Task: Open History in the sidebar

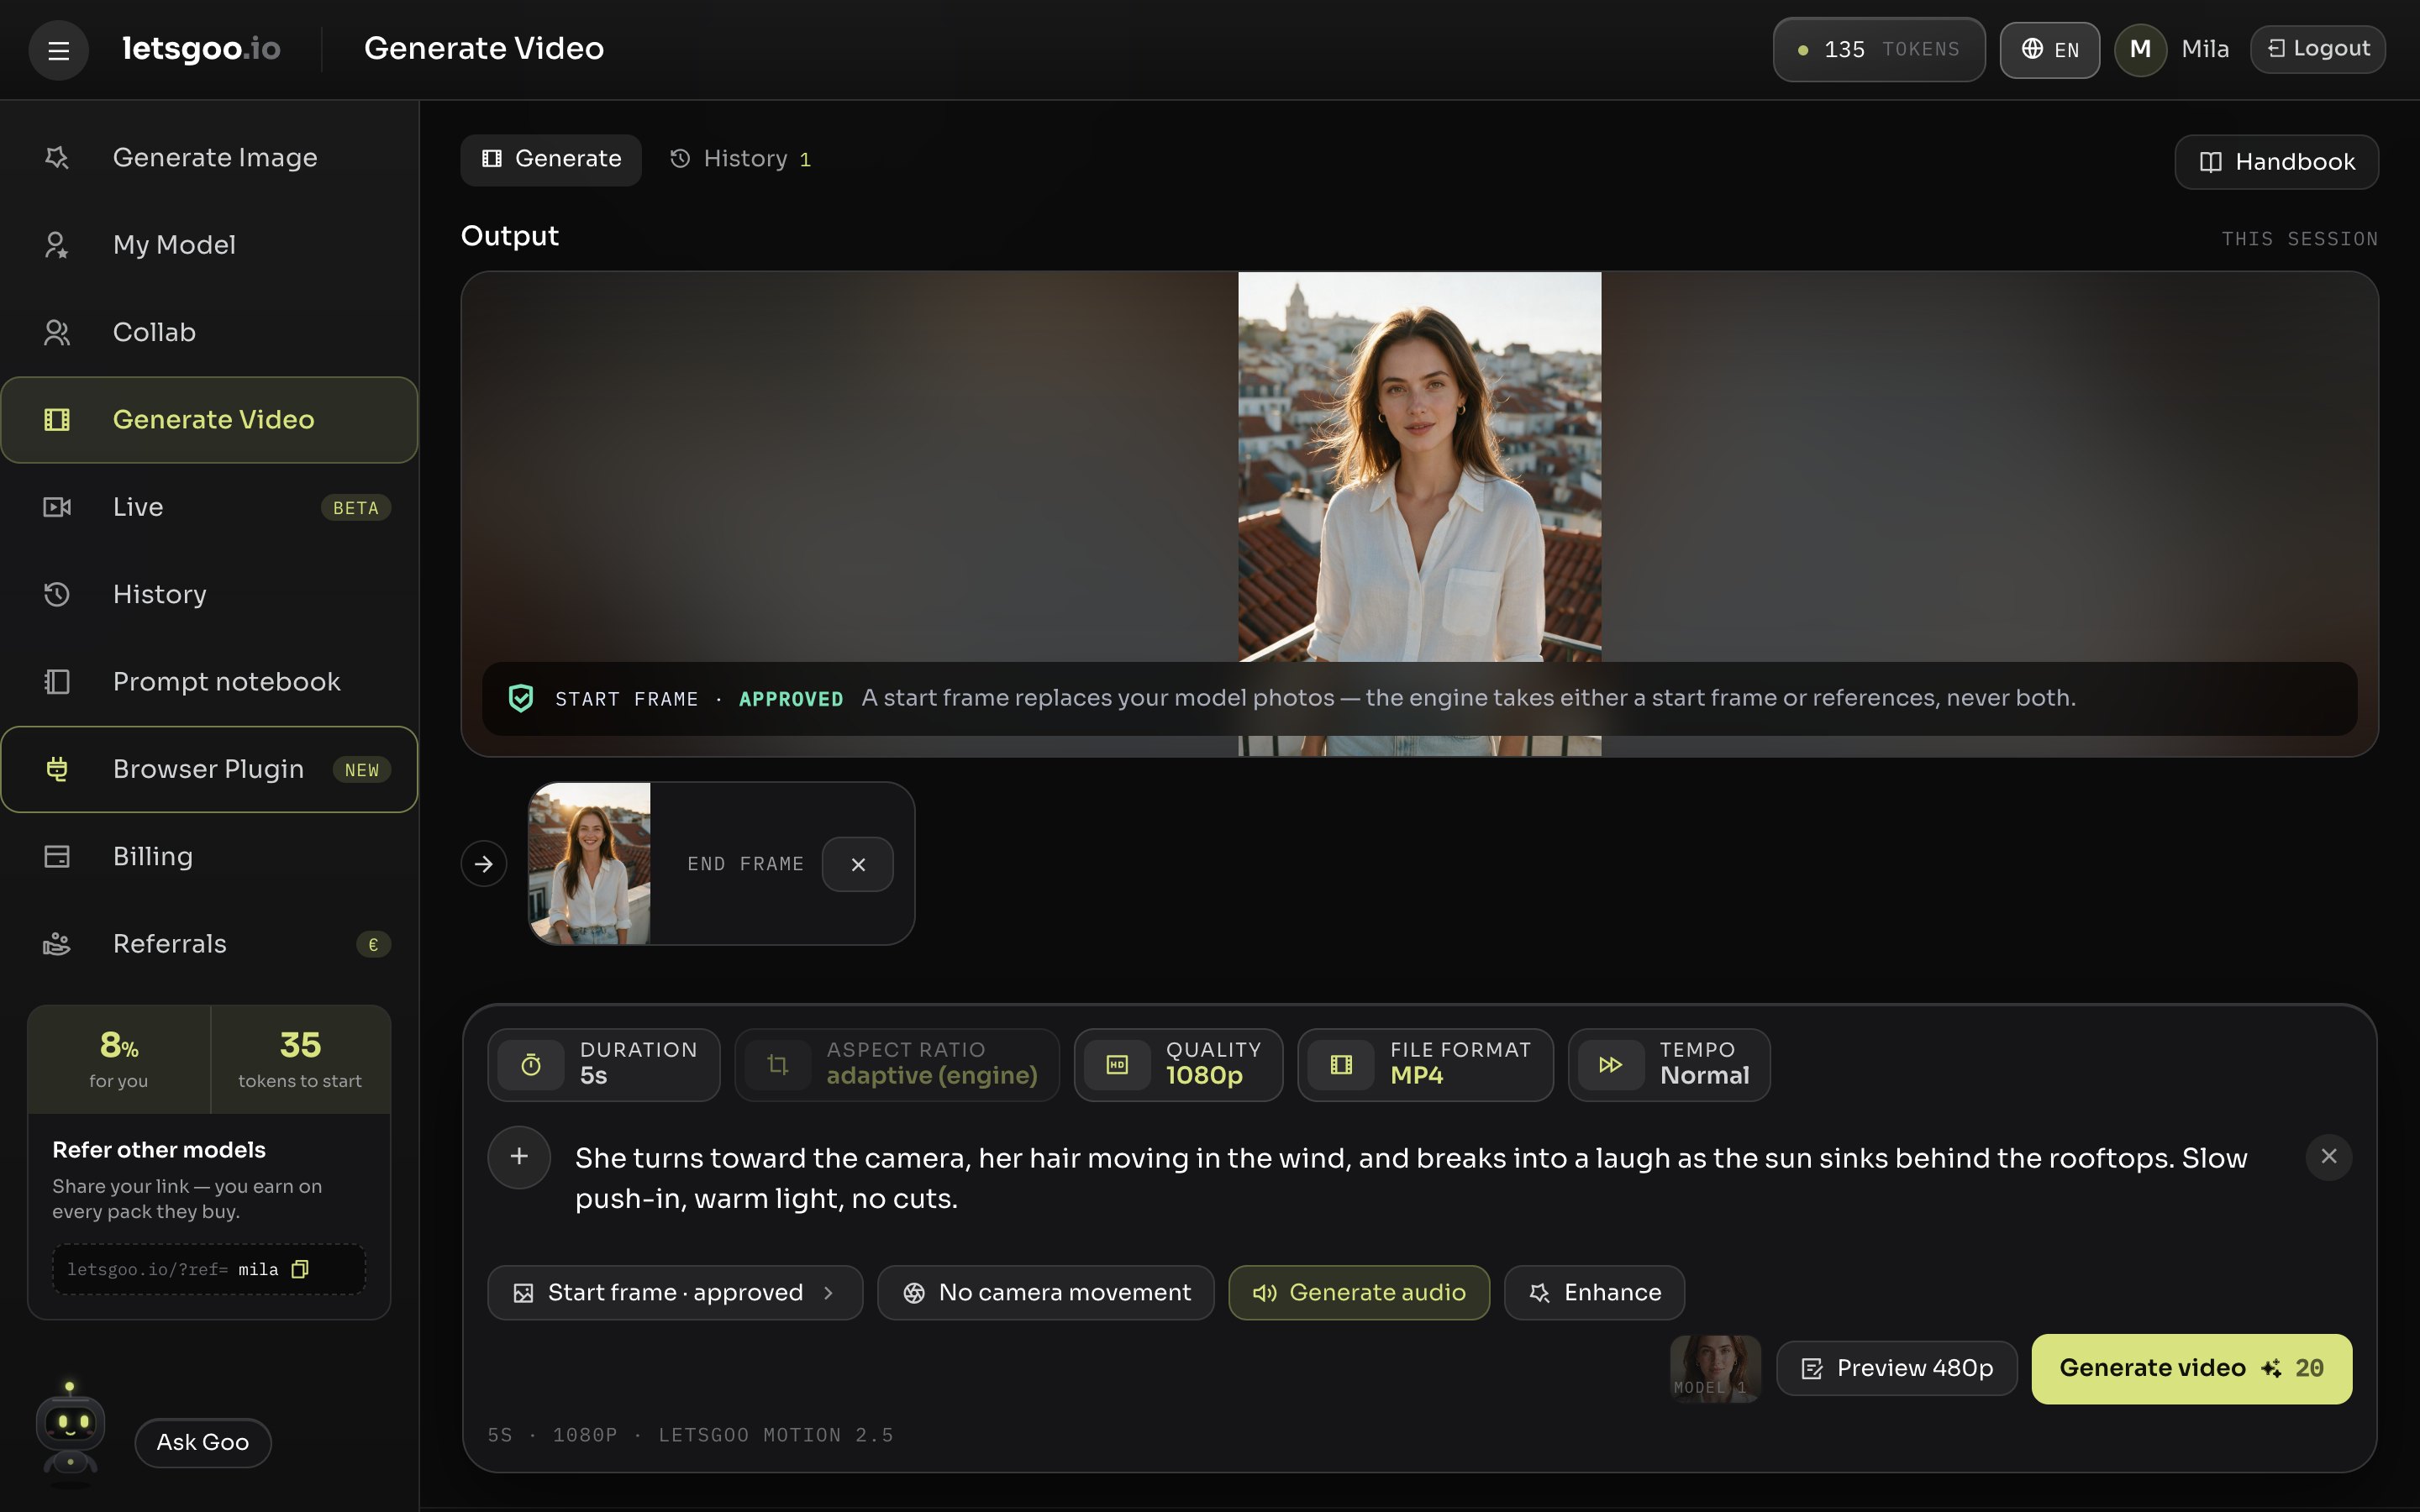Action: 209,594
